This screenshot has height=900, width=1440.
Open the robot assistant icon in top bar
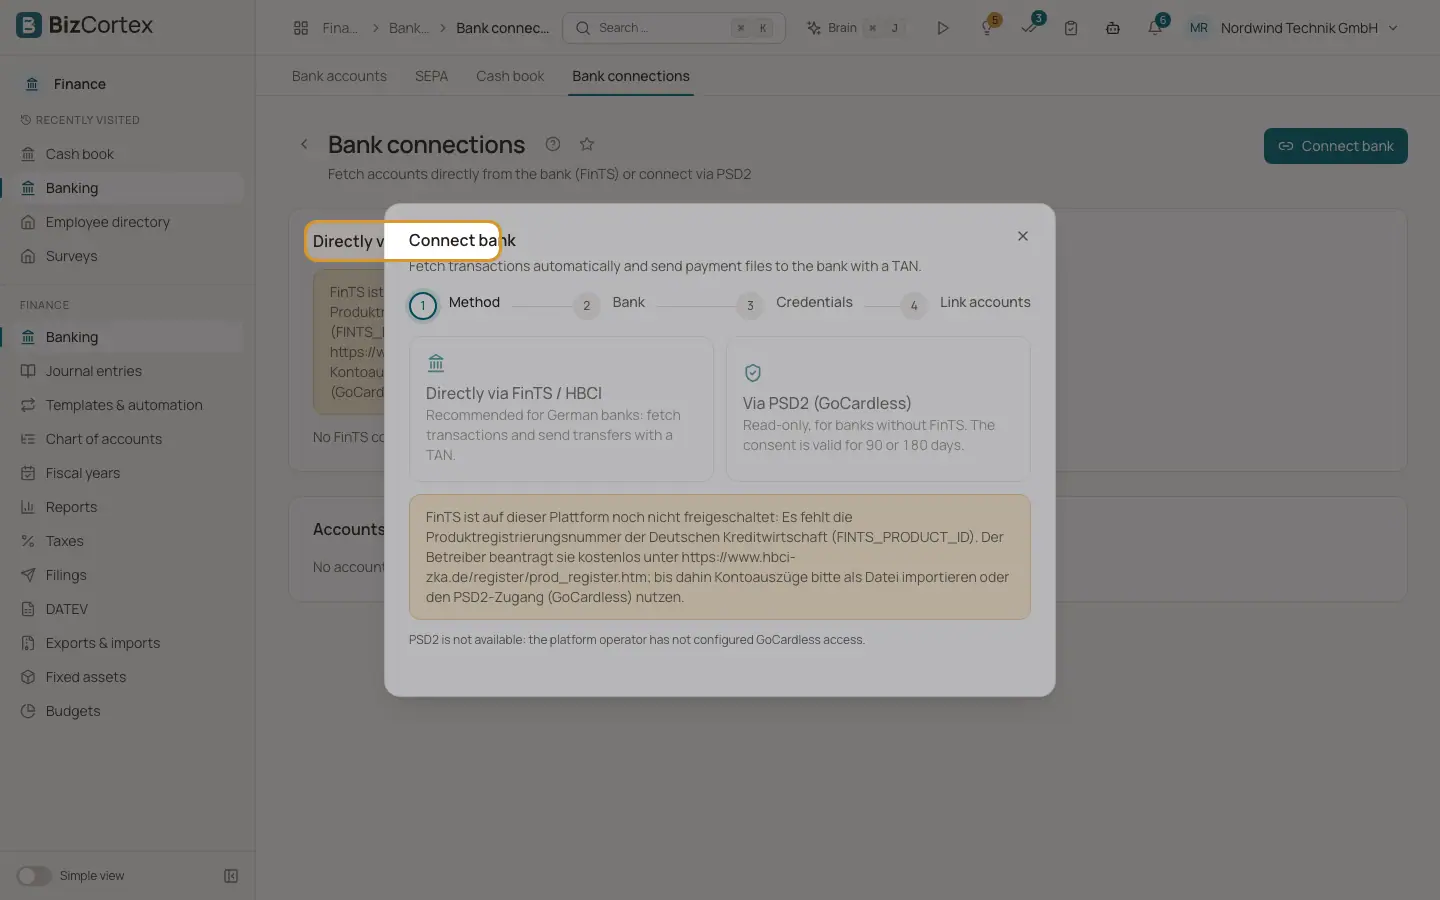(x=1113, y=28)
